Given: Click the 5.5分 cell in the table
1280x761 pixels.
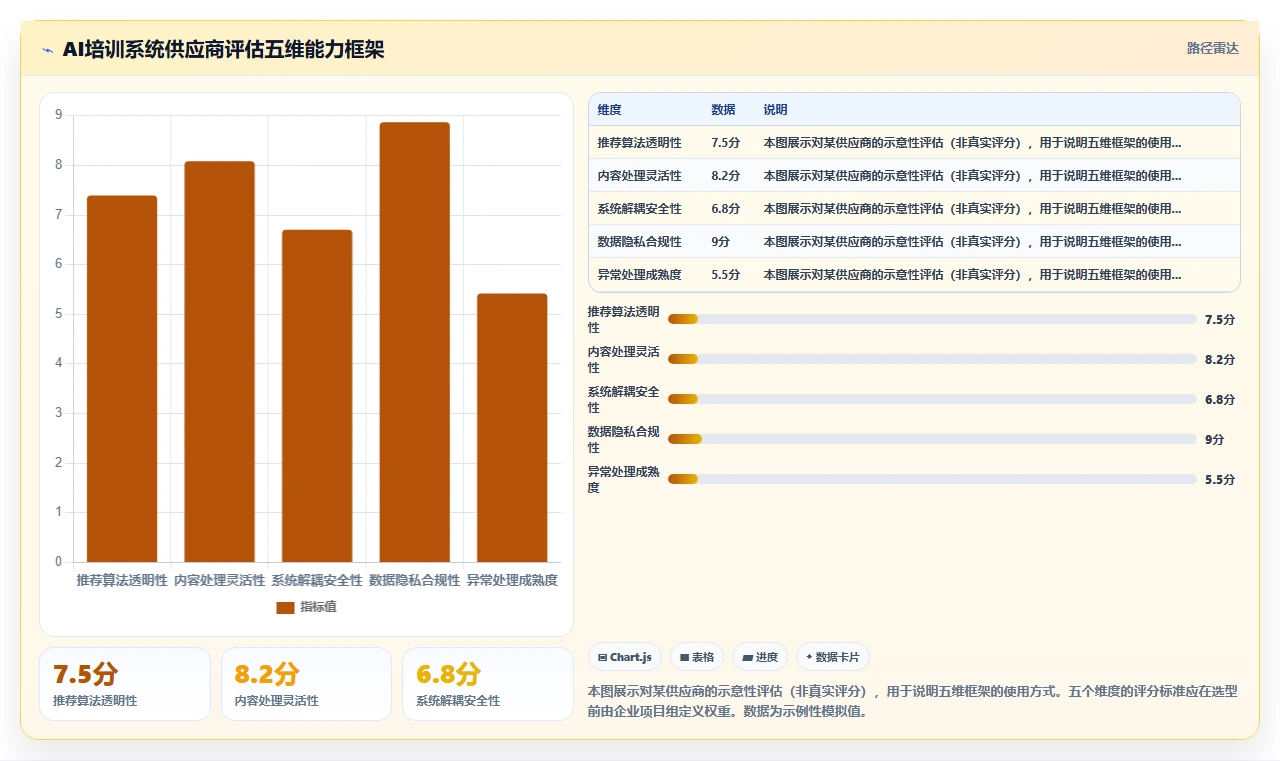Looking at the screenshot, I should point(725,275).
